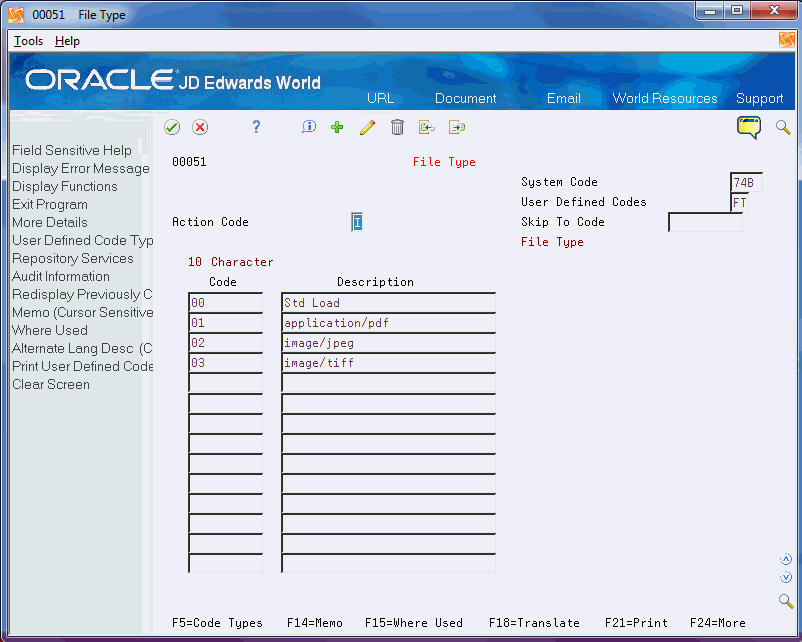Open the Support link

(760, 98)
